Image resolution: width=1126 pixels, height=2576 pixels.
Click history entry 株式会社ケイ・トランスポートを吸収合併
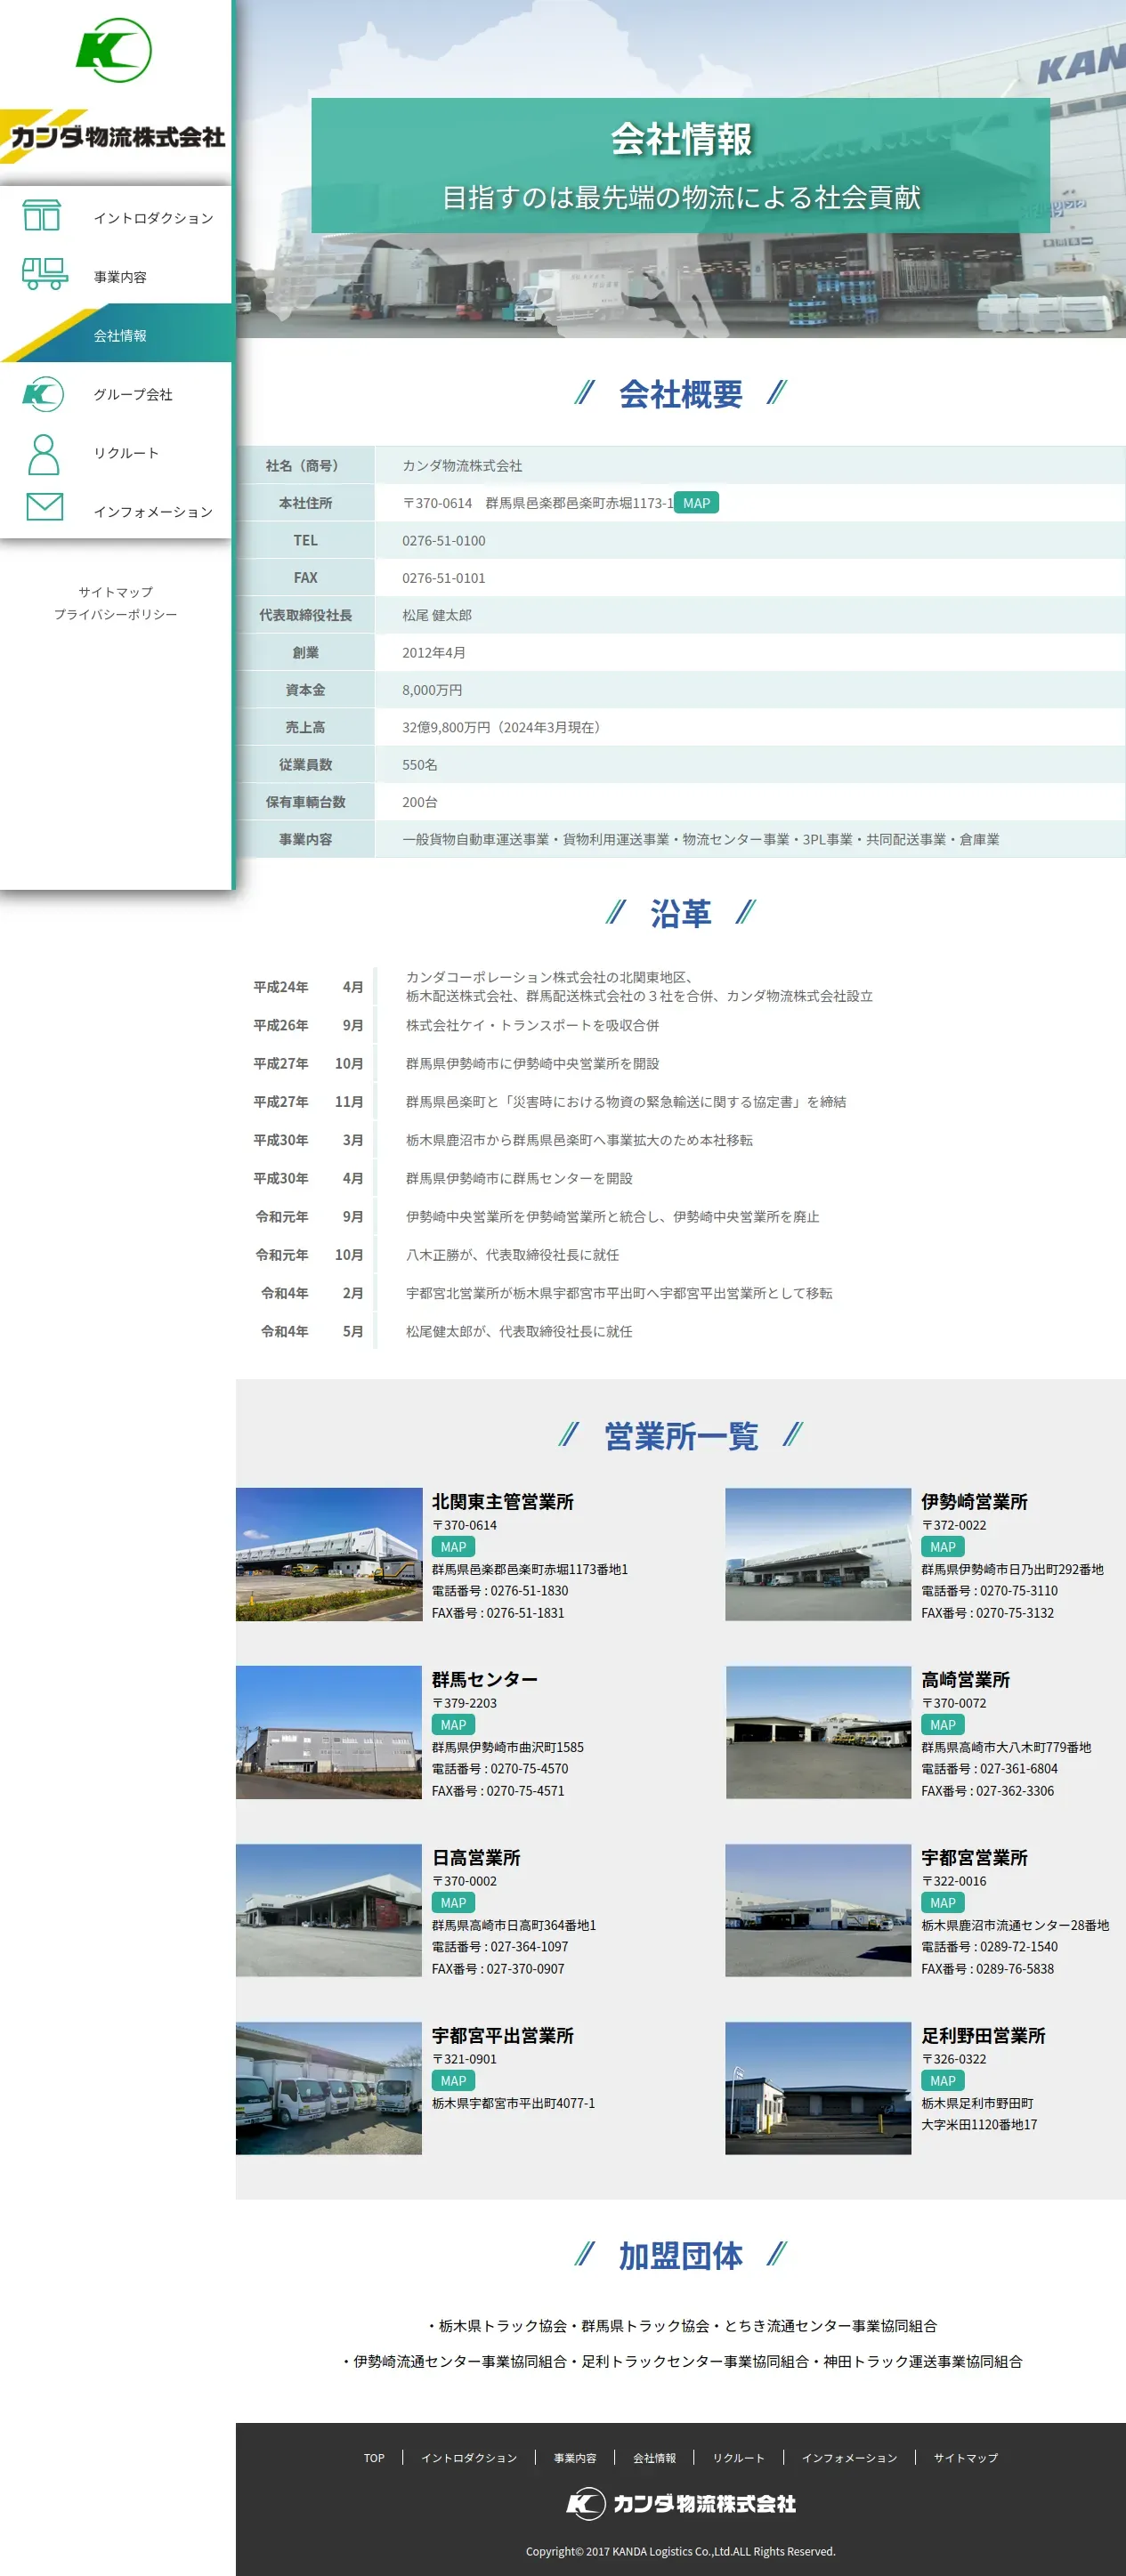pos(532,1025)
